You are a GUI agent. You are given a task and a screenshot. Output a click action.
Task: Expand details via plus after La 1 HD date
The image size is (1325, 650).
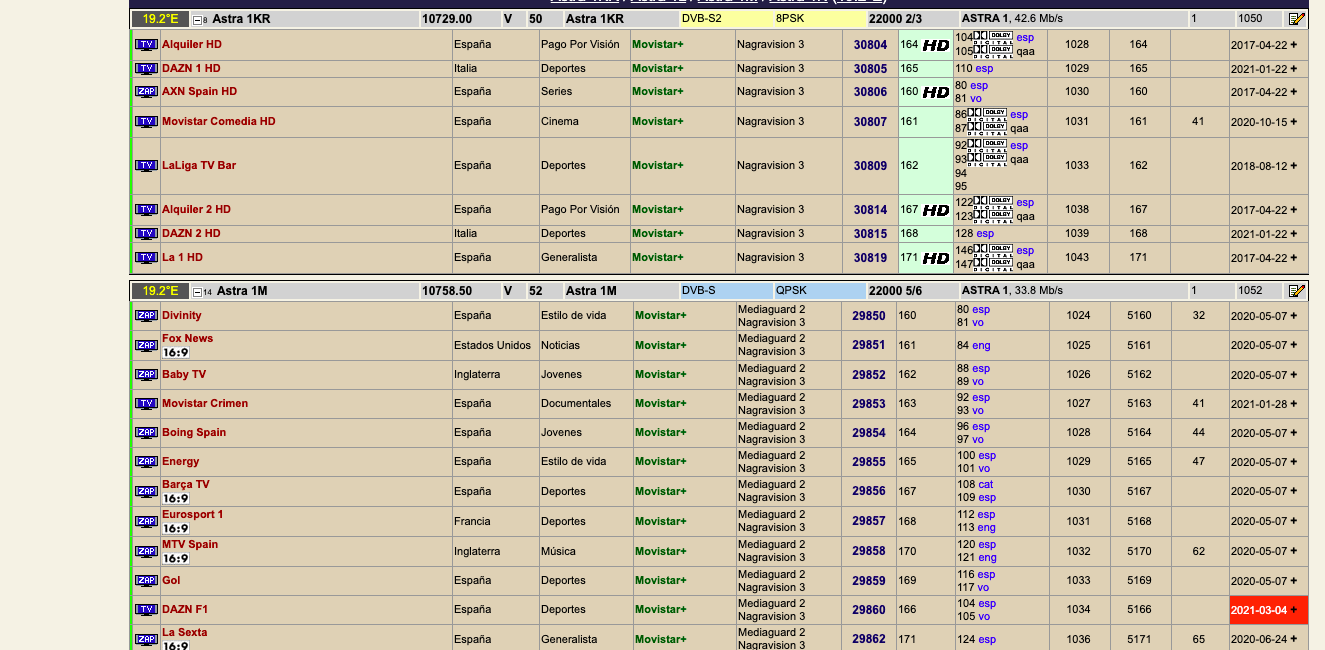[x=1293, y=258]
